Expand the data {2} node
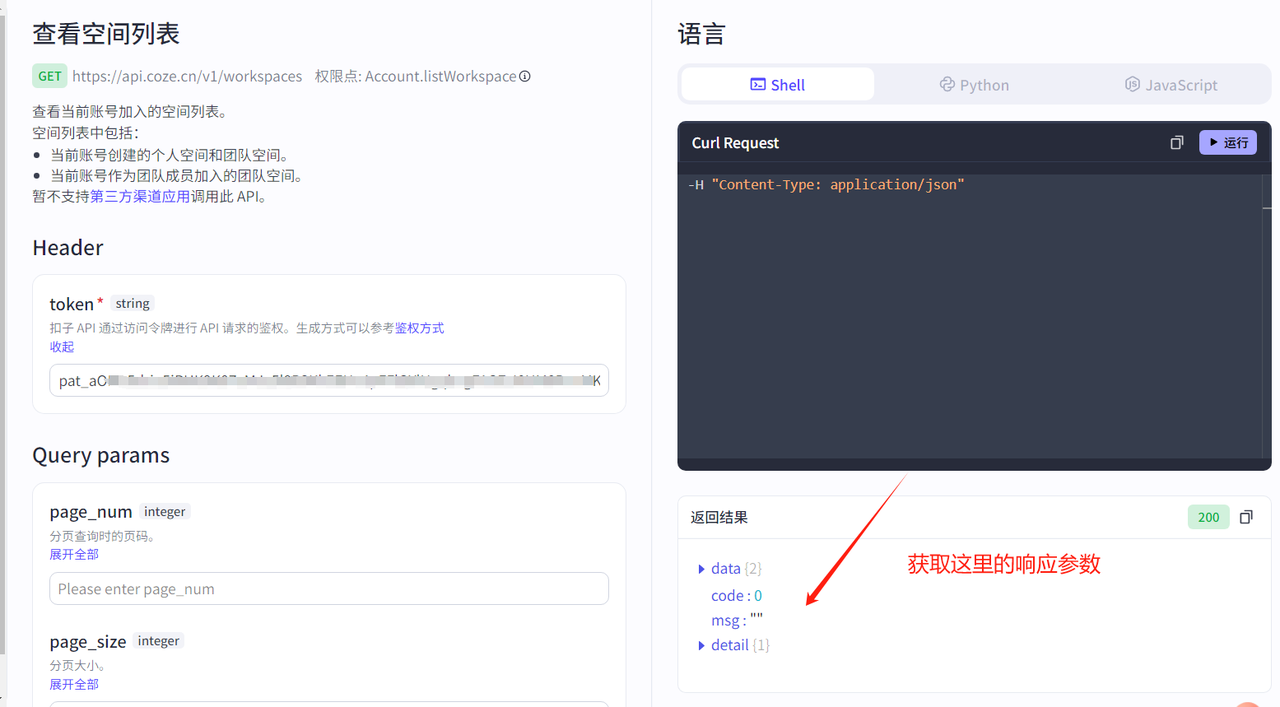 click(702, 569)
